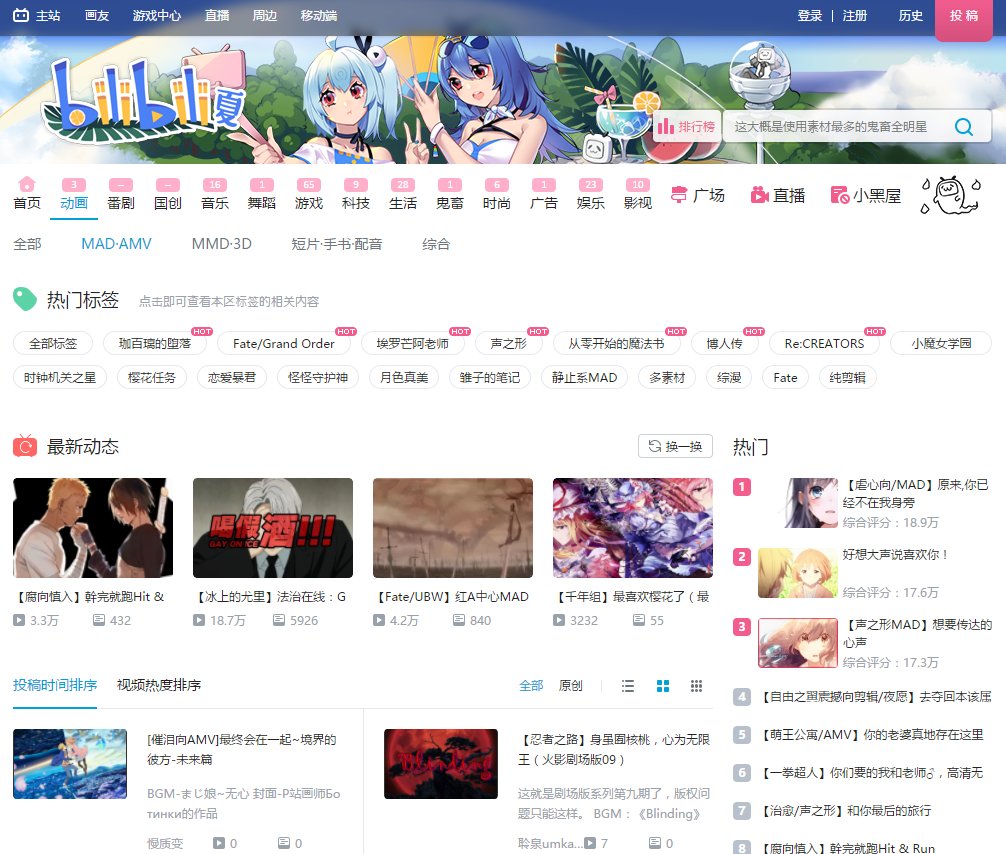The width and height of the screenshot is (1006, 854).
Task: Select 投稿时间排序 sorting tab
Action: click(x=55, y=685)
